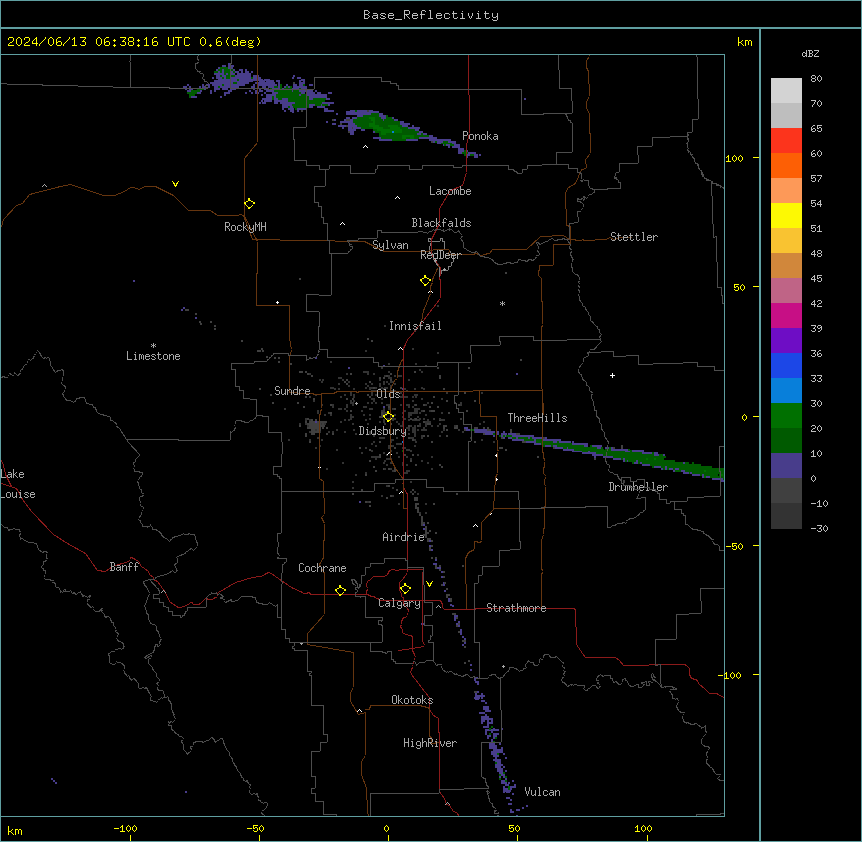
Task: Click the -100 tick on bottom axis
Action: 125,828
